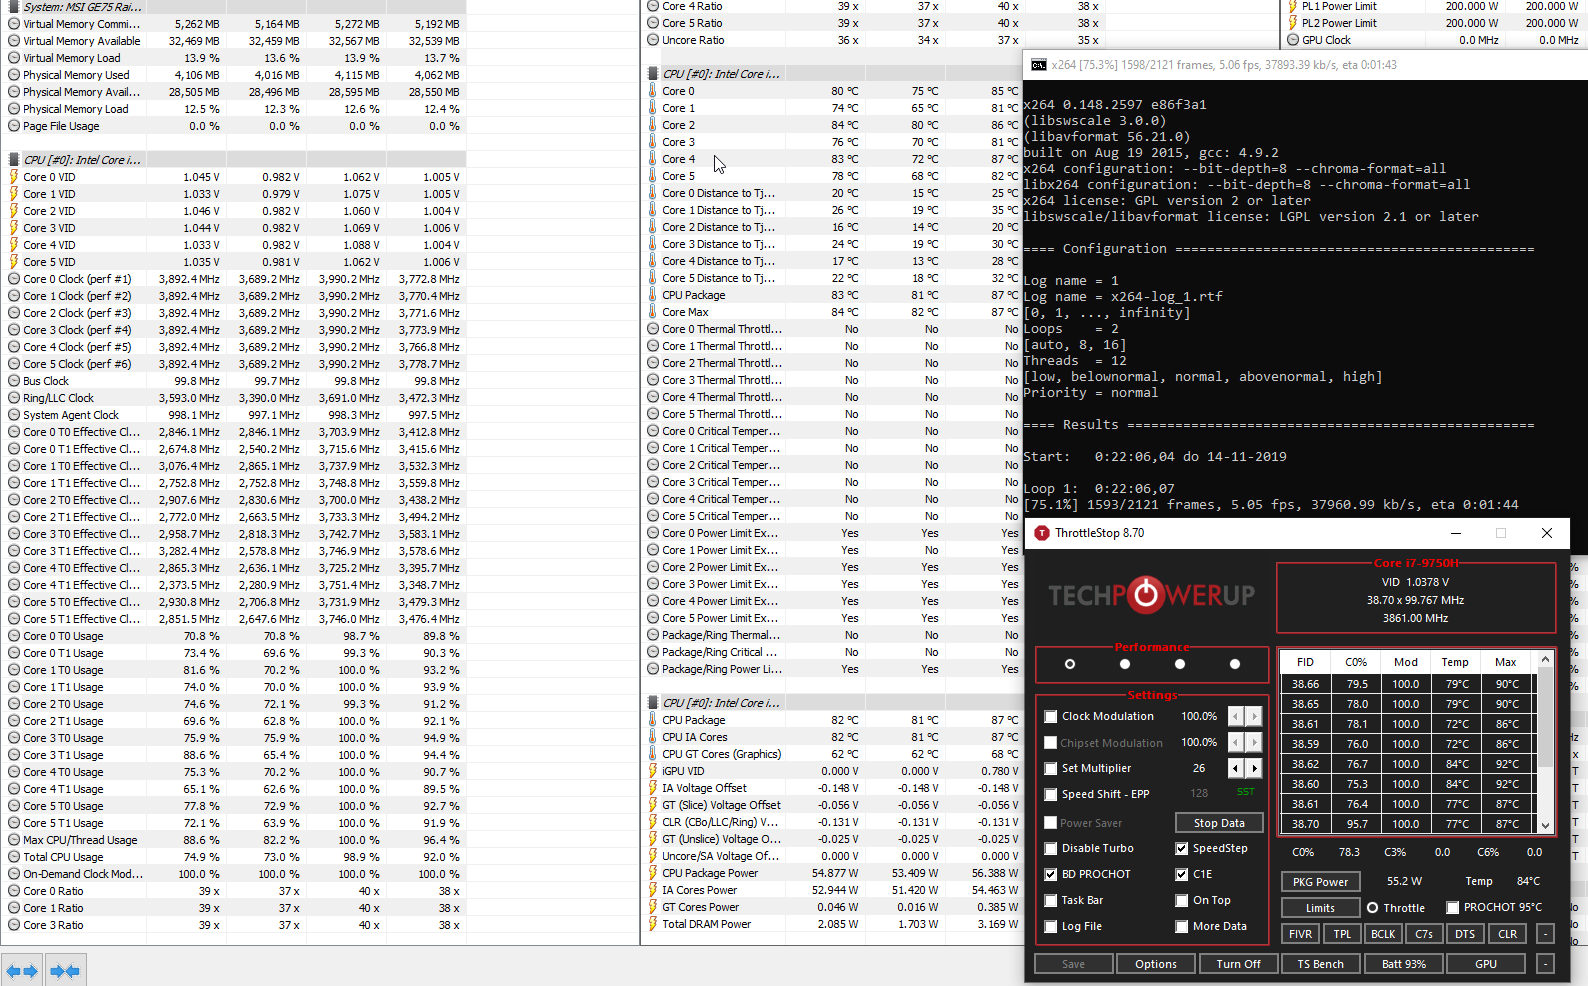Click the icon beside GPU Clock

pos(1293,40)
